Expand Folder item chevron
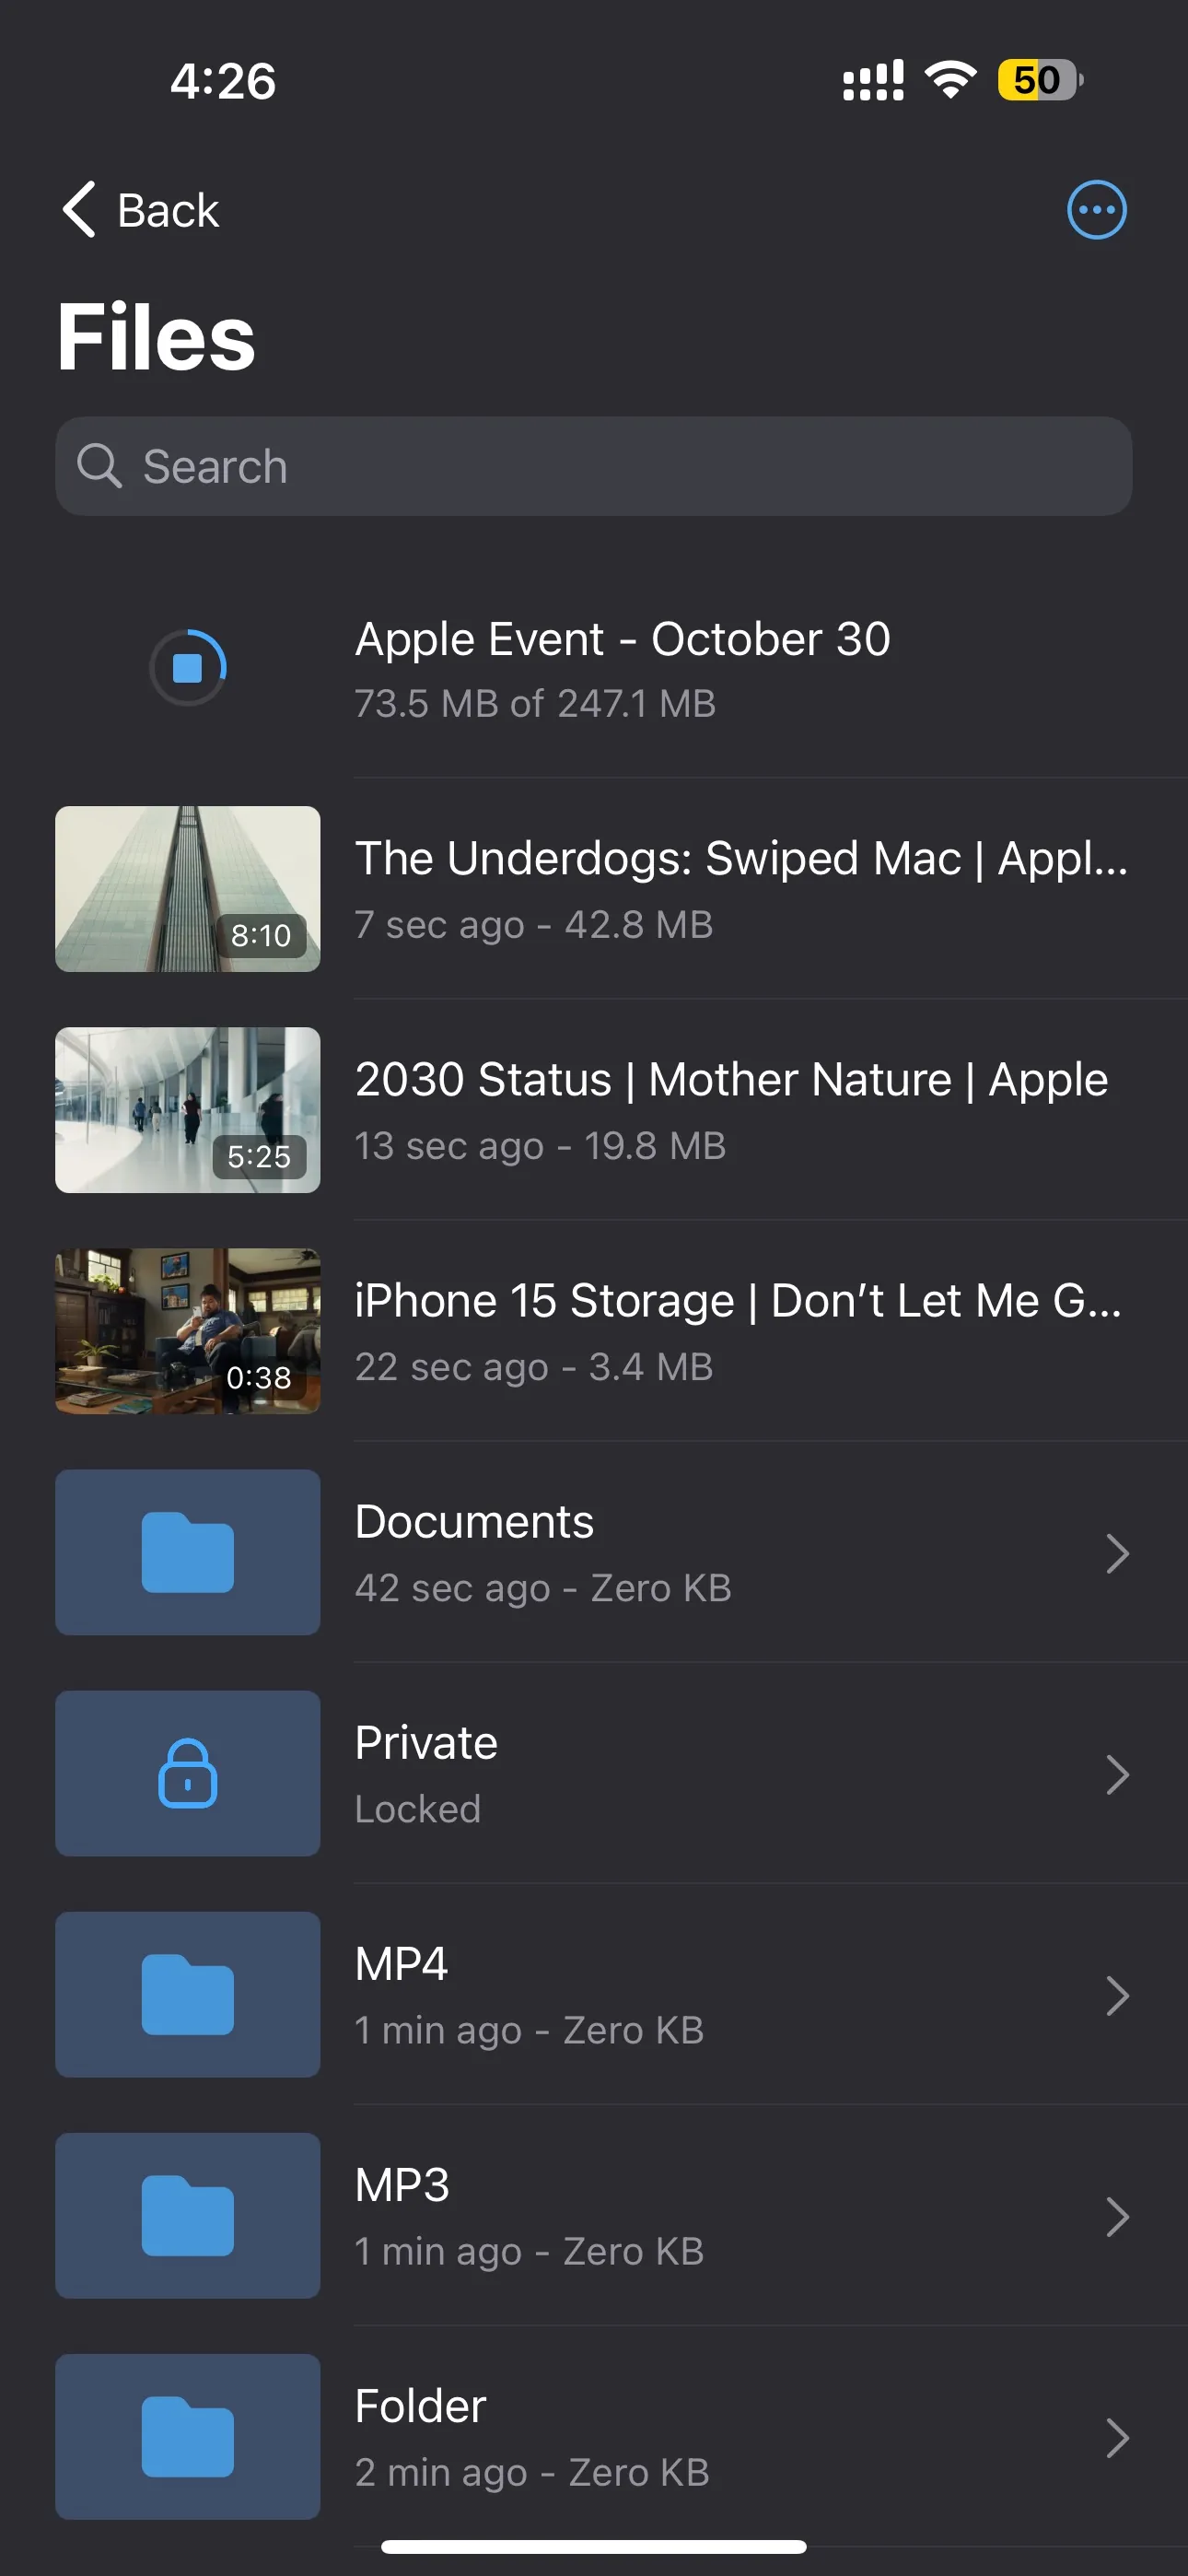This screenshot has height=2576, width=1188. [1117, 2437]
